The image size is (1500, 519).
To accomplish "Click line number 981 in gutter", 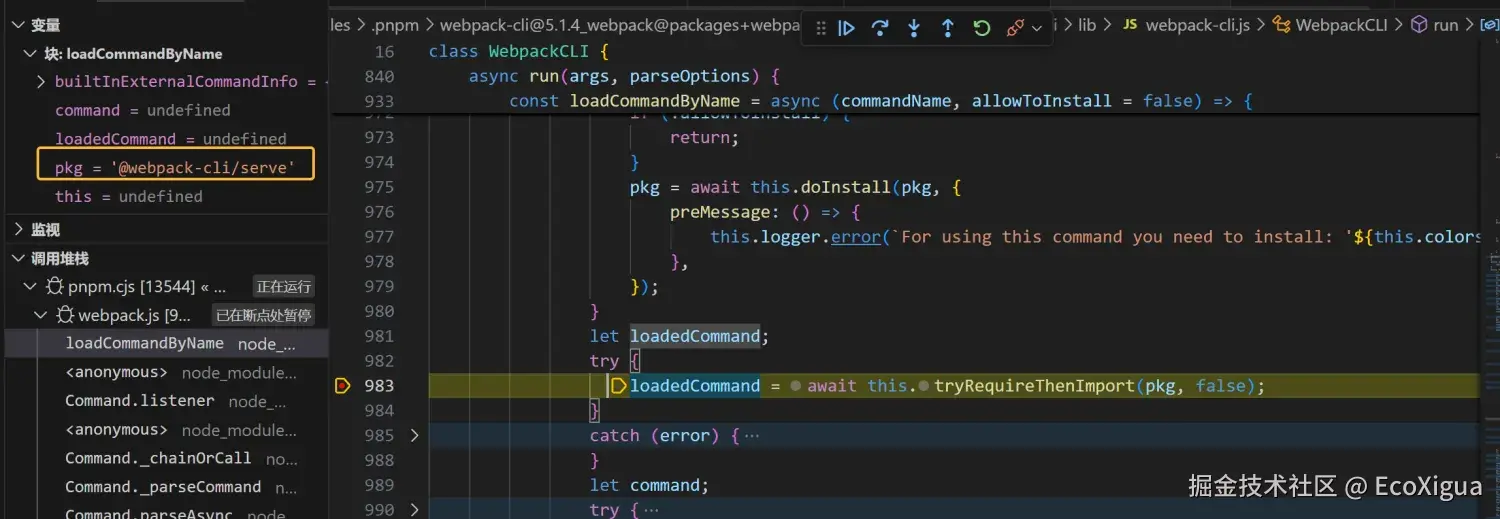I will (379, 336).
